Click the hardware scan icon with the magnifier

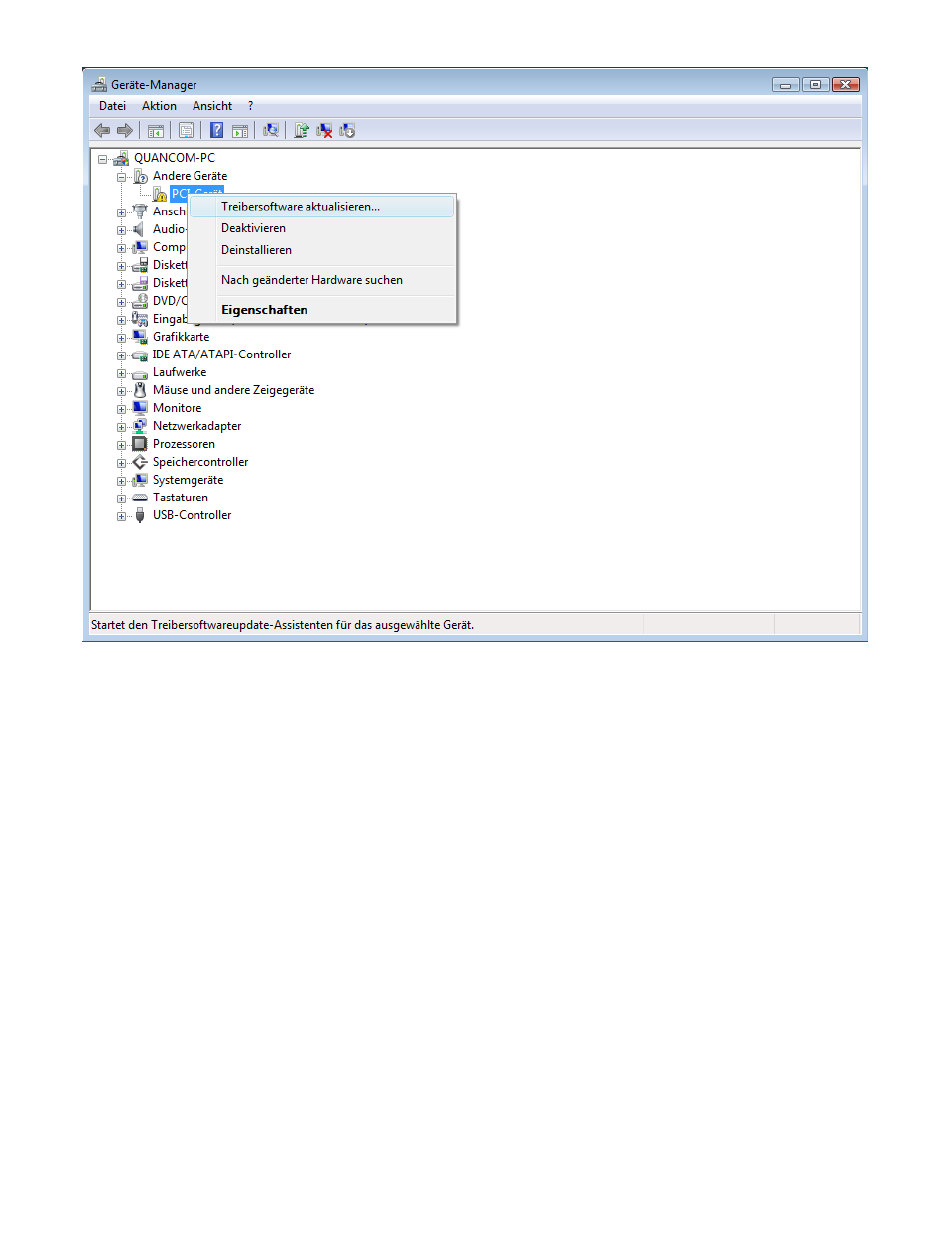coord(270,130)
